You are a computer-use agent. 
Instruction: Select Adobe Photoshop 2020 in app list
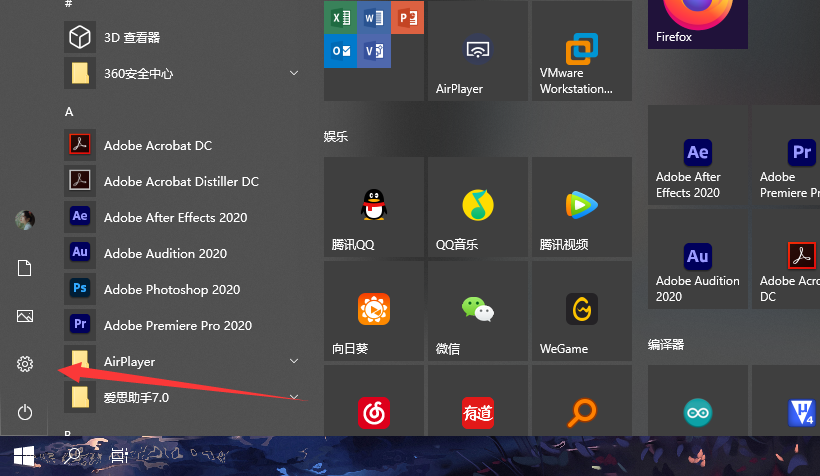(171, 289)
